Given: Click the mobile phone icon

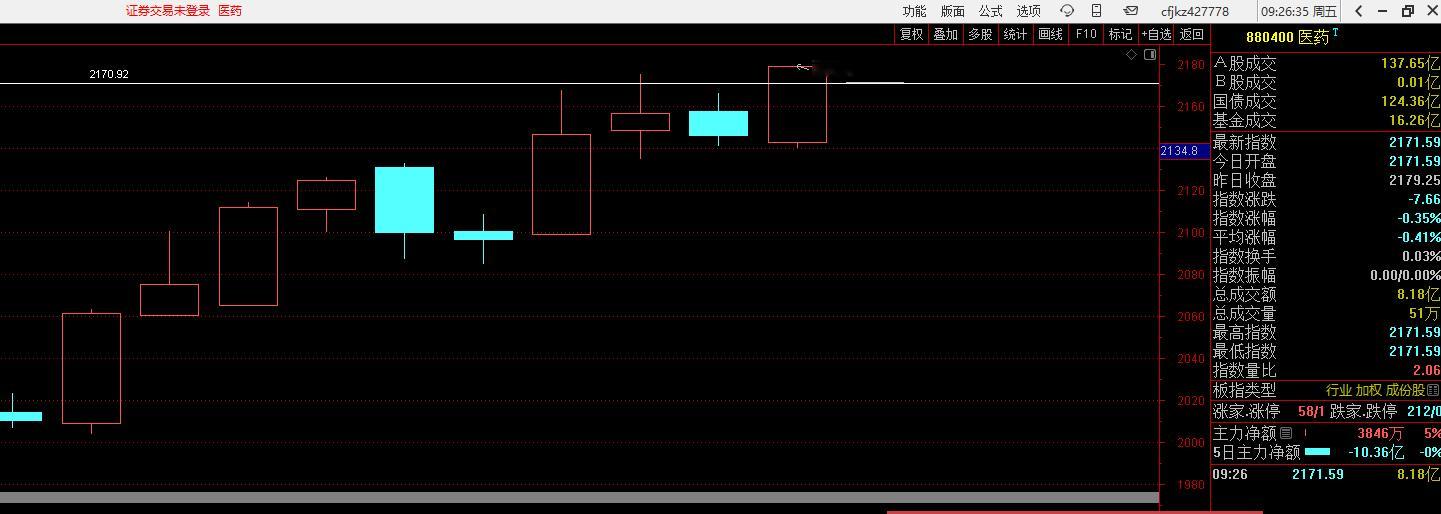Looking at the screenshot, I should tap(1097, 11).
